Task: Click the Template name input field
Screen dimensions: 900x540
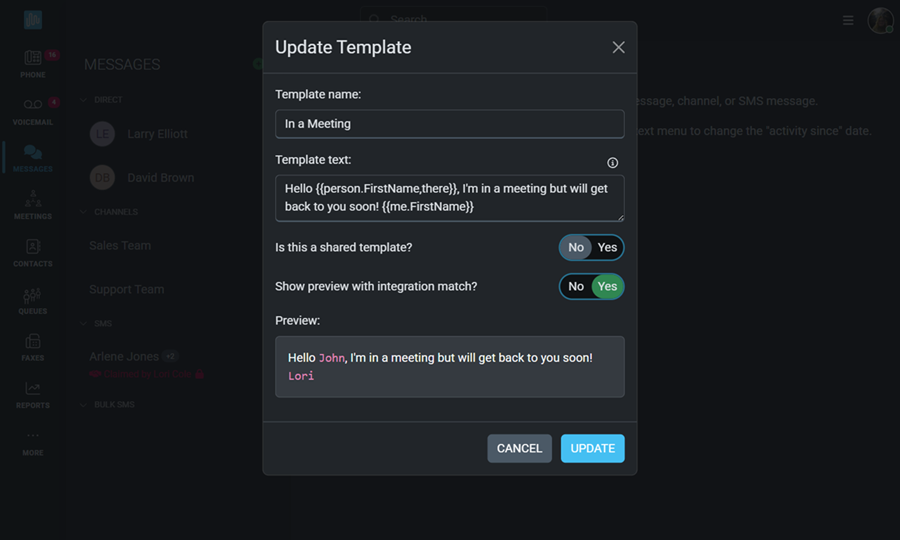Action: pyautogui.click(x=449, y=124)
